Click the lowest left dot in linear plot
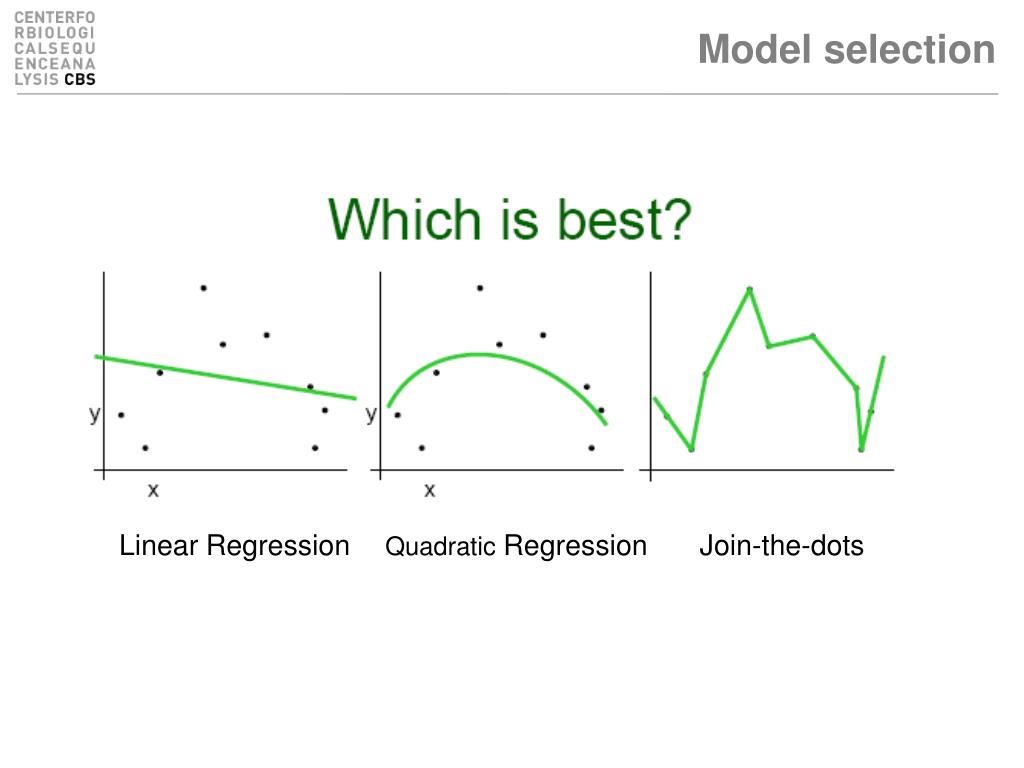 145,448
